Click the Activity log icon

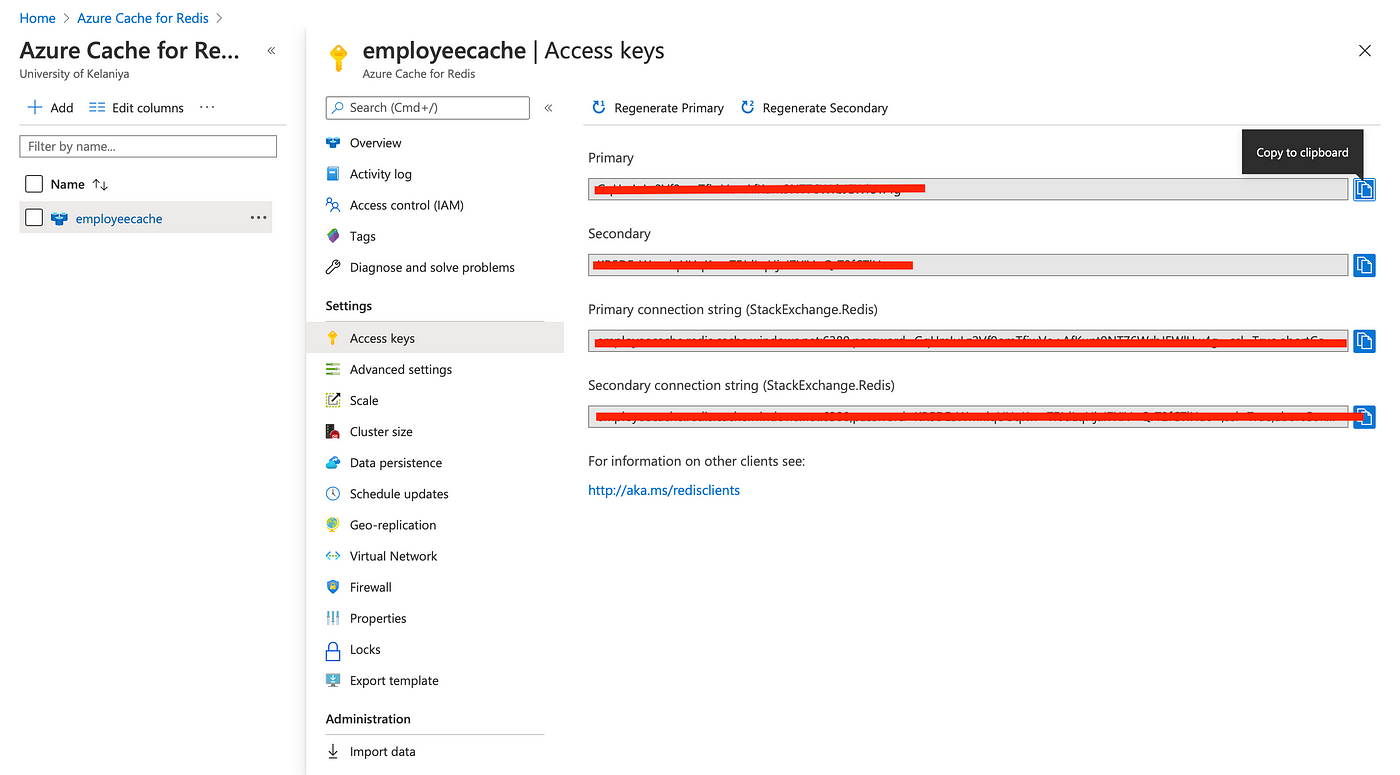tap(333, 174)
